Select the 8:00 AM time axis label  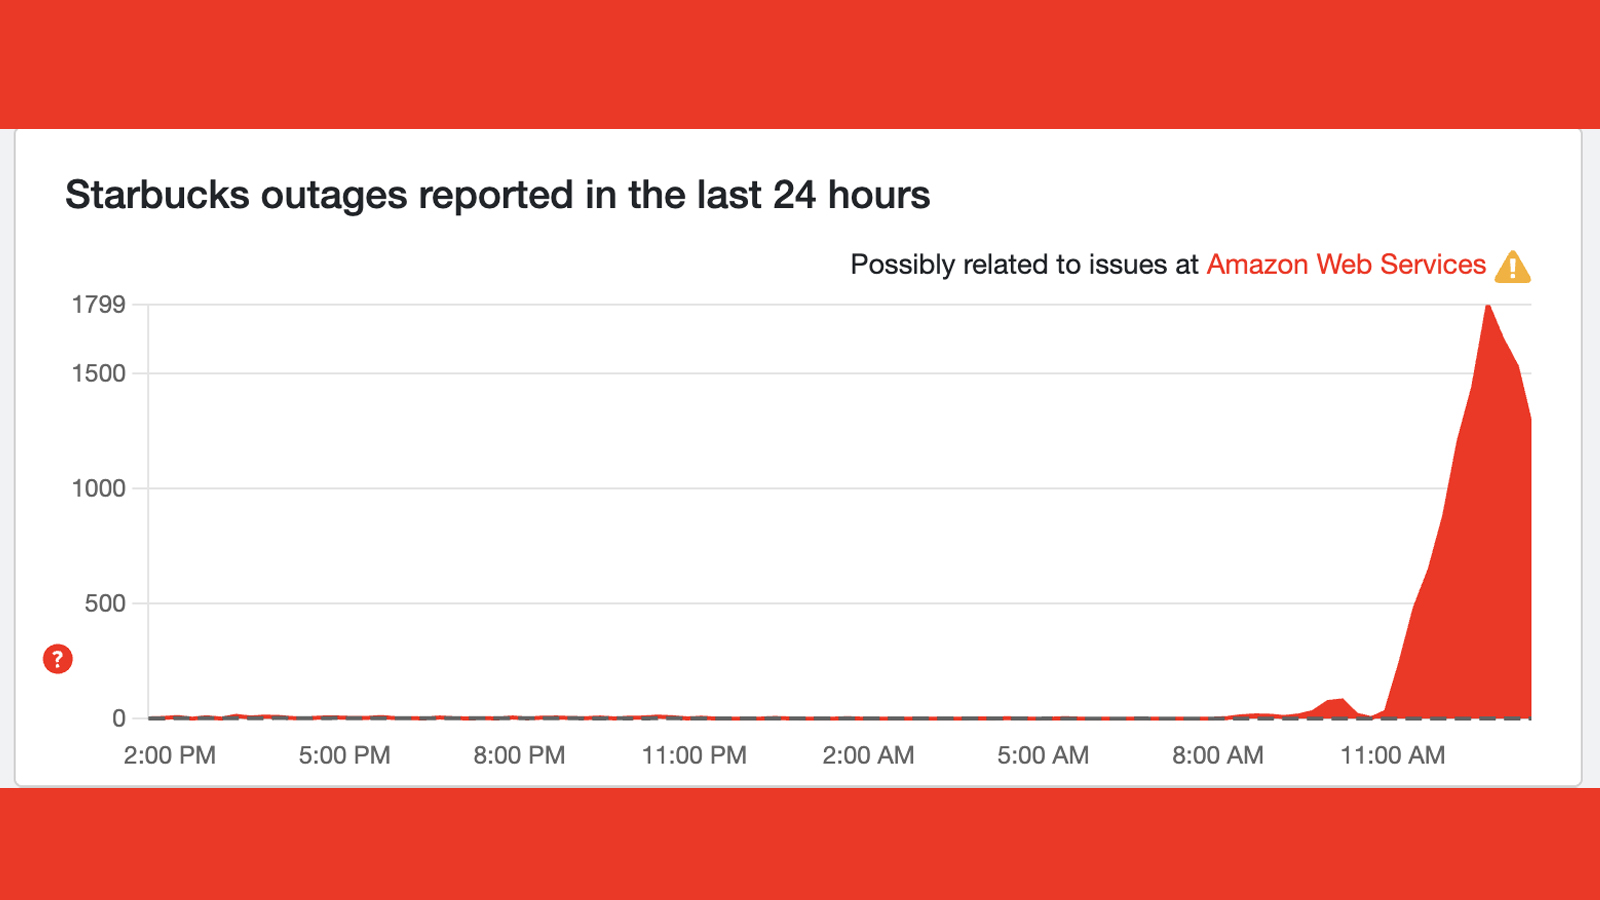click(1218, 755)
